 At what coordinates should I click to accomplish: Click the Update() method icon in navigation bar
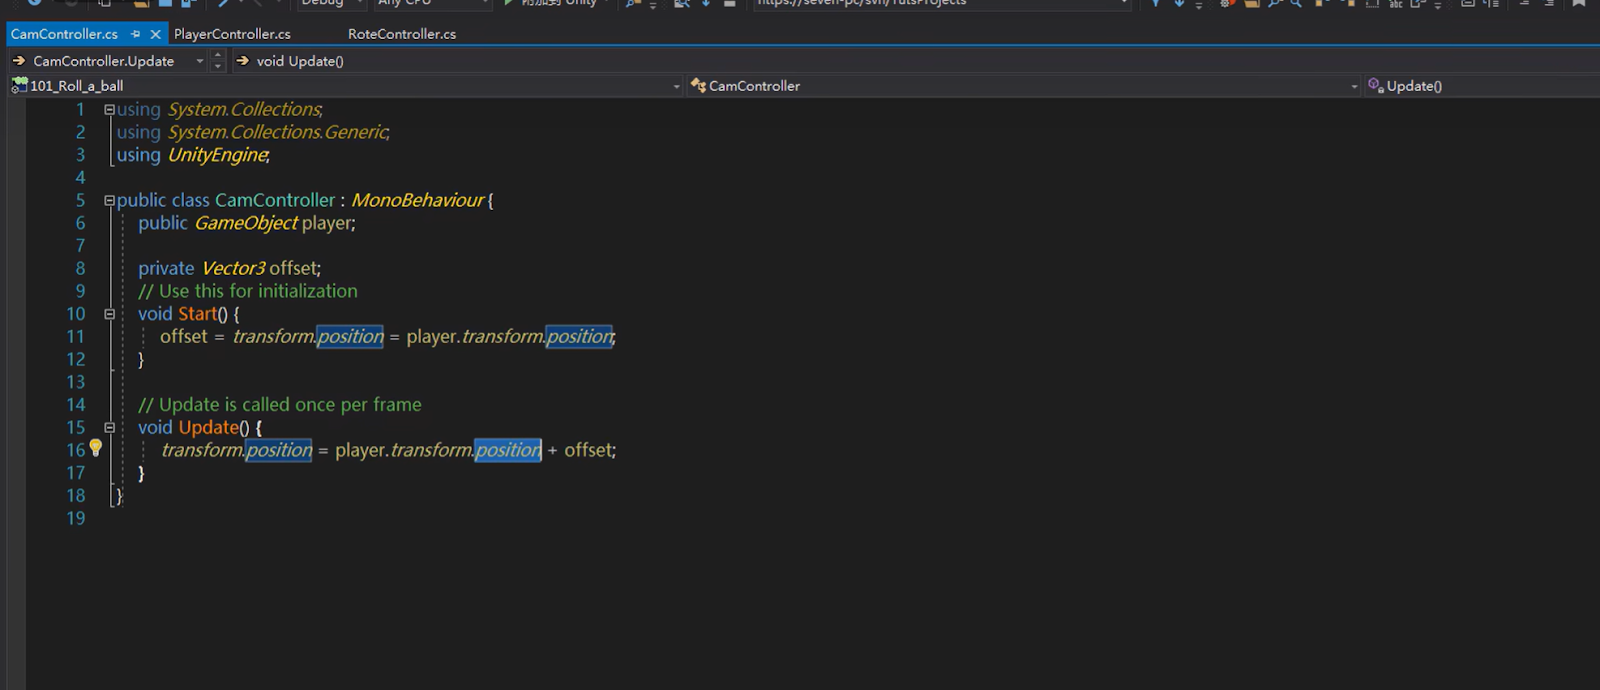pos(1376,86)
